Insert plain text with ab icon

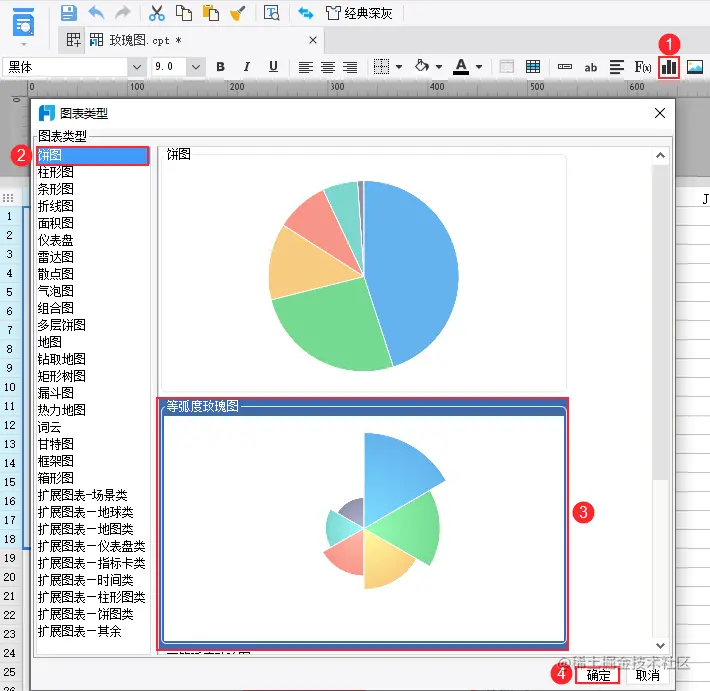(590, 67)
